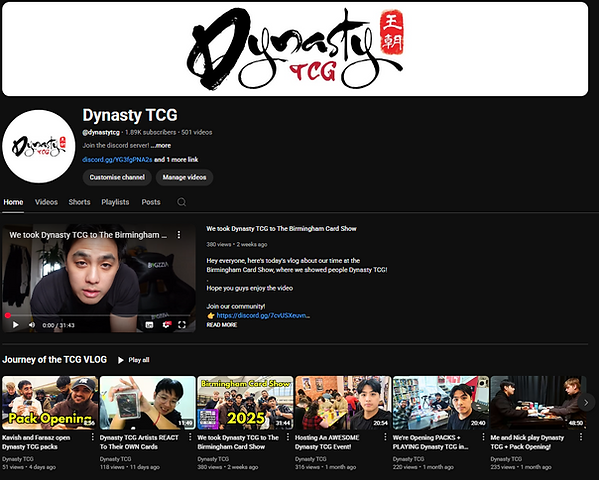599x480 pixels.
Task: Switch to the Posts tab
Action: pyautogui.click(x=151, y=202)
